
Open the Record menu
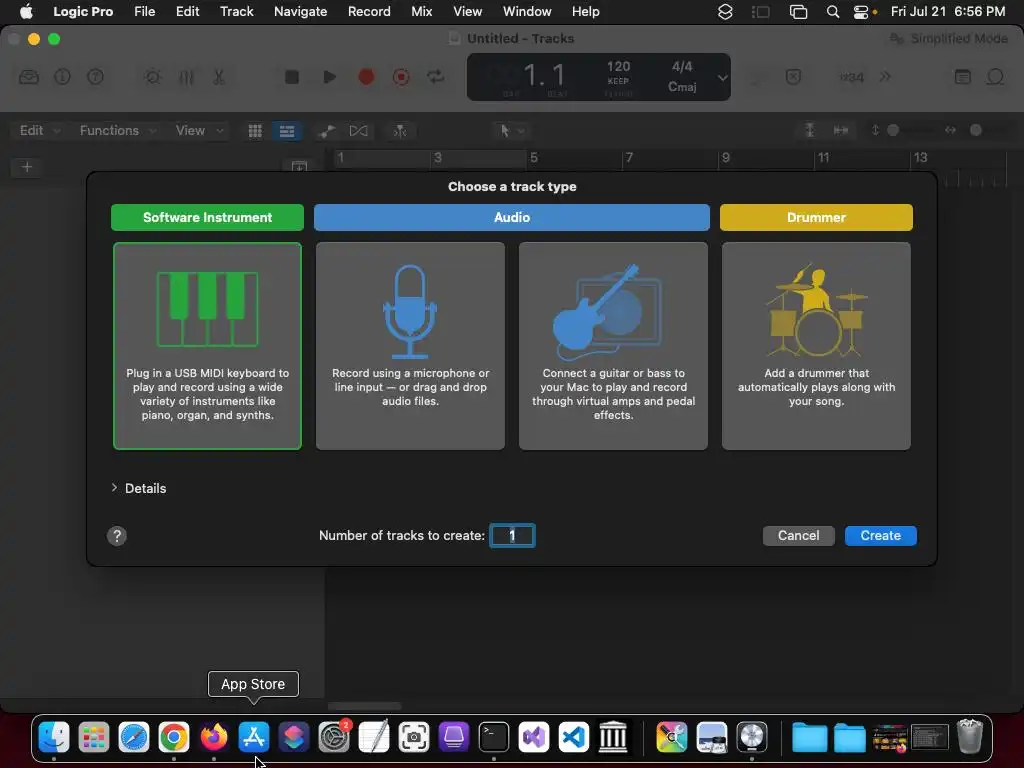tap(369, 11)
